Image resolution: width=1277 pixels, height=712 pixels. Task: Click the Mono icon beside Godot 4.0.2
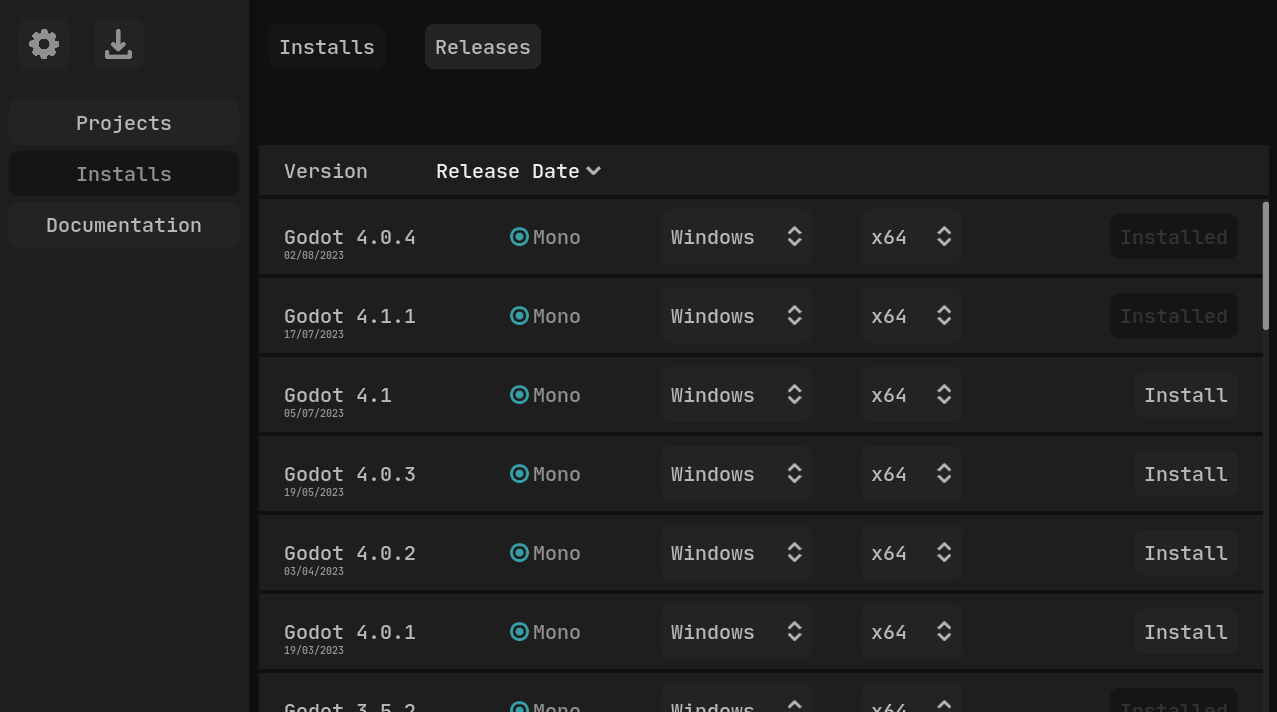click(x=519, y=552)
